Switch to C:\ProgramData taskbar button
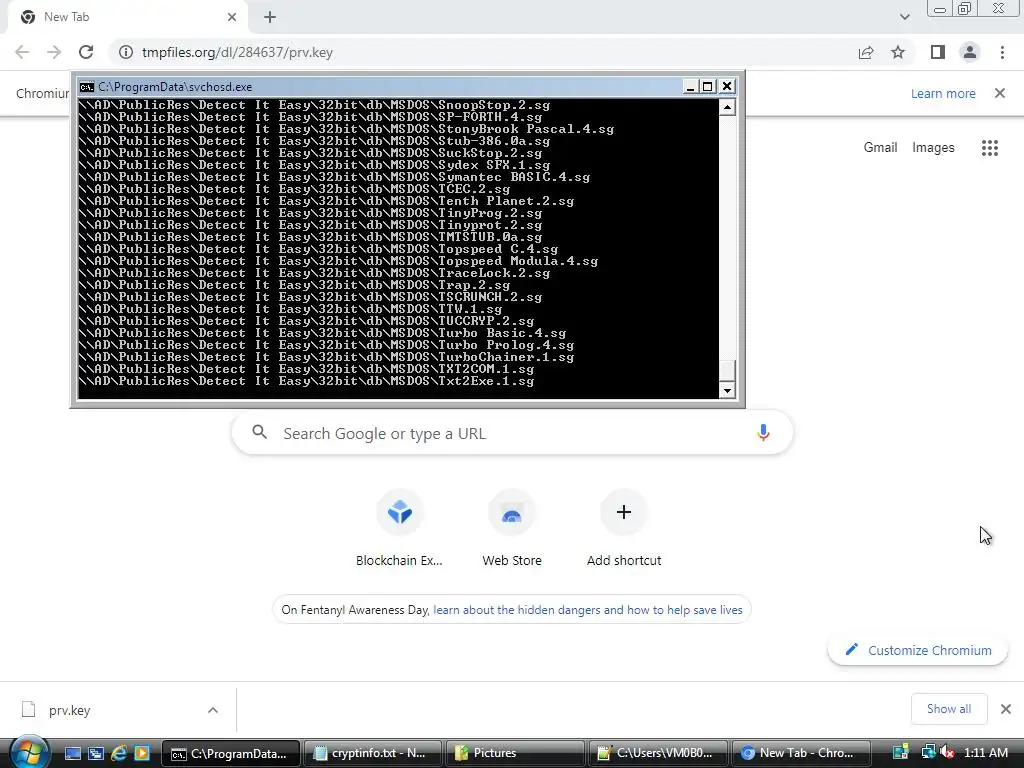The image size is (1024, 768). click(231, 753)
